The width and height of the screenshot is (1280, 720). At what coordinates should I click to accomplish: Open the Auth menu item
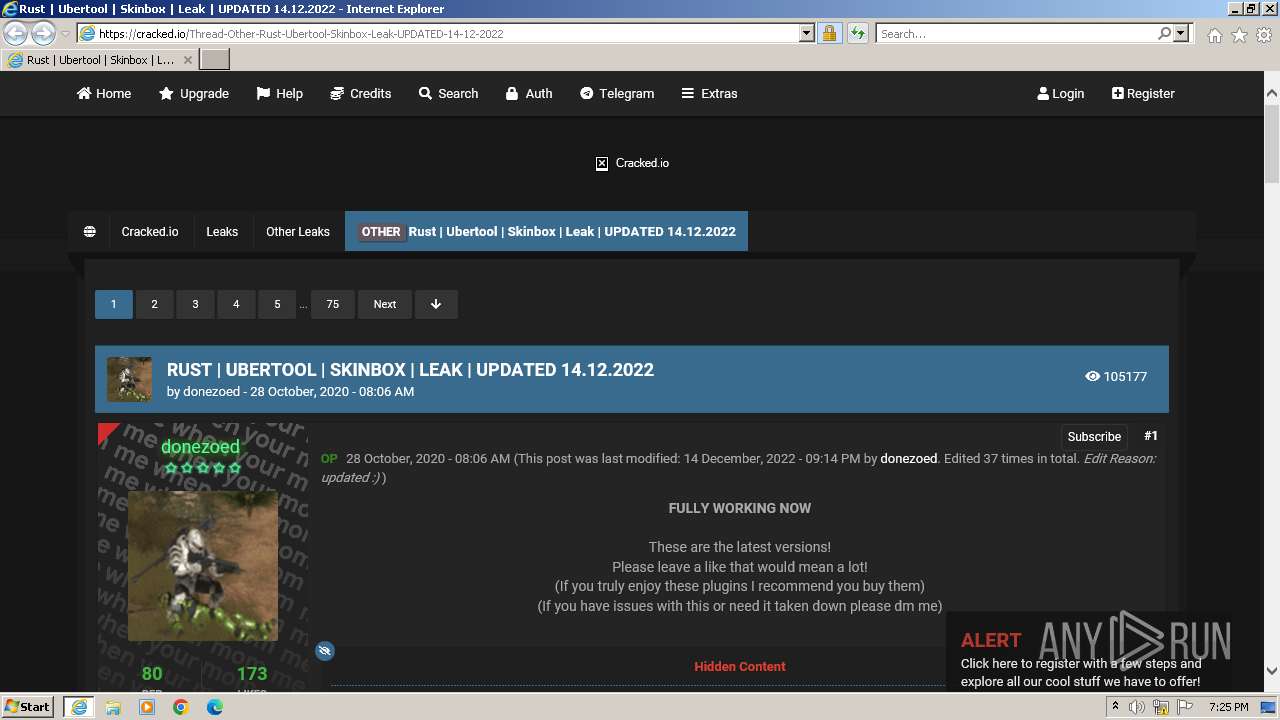(529, 93)
